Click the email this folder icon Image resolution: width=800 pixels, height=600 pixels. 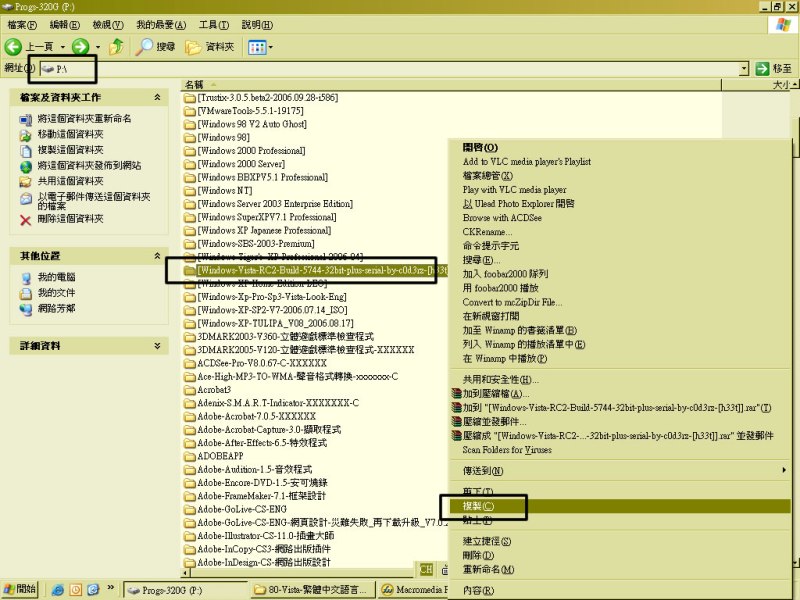tap(26, 199)
